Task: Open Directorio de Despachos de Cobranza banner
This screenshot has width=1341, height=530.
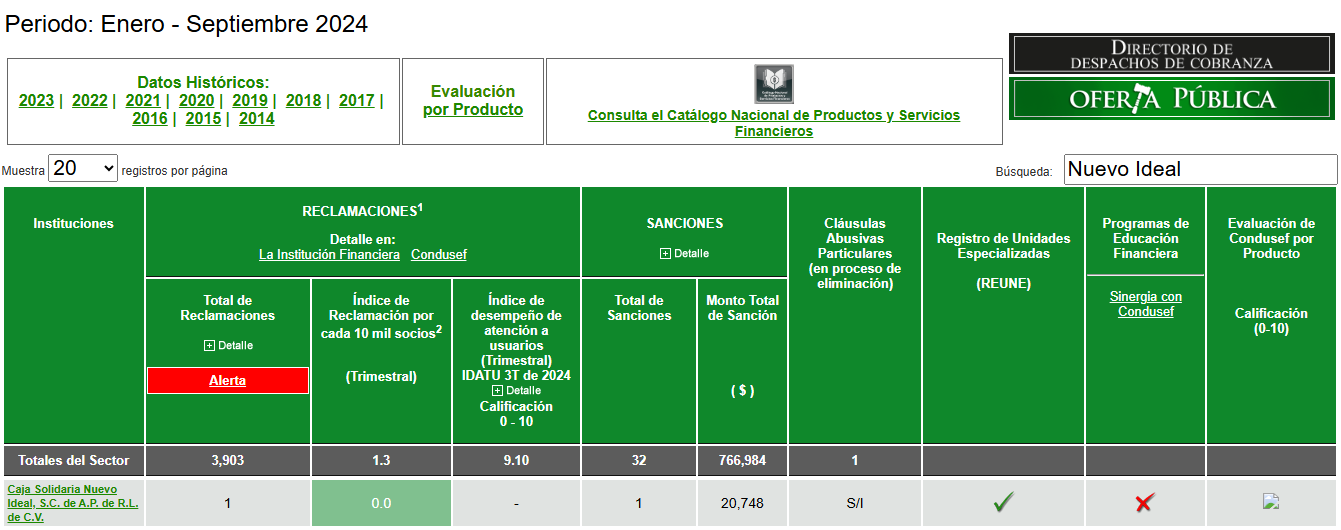Action: click(x=1172, y=54)
